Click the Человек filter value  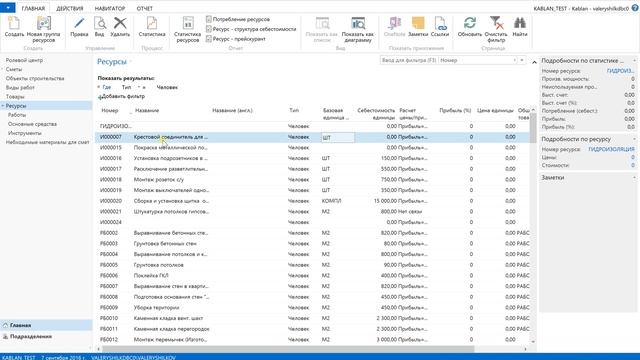coord(167,87)
